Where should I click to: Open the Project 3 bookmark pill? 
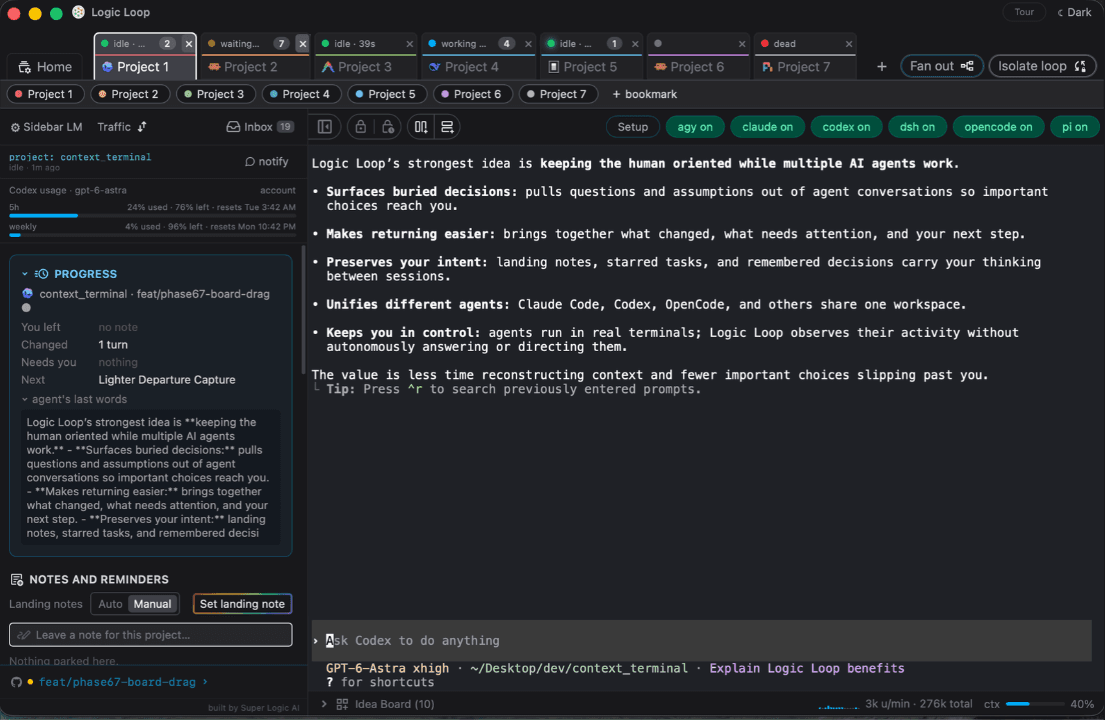215,94
